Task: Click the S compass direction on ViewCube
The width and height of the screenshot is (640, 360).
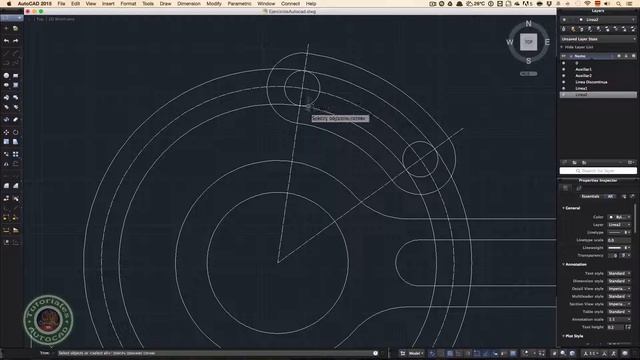Action: [529, 61]
